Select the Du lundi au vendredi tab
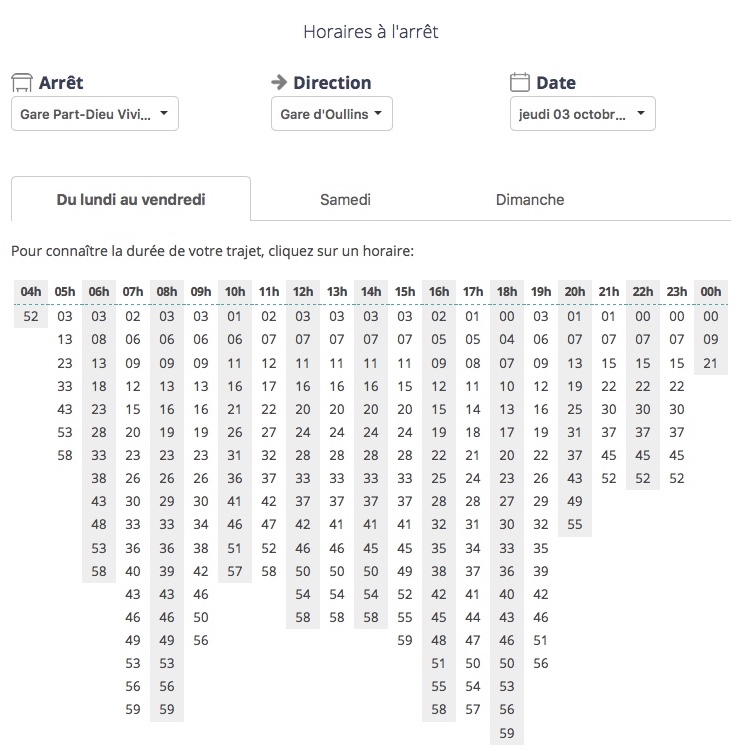741x749 pixels. tap(131, 200)
